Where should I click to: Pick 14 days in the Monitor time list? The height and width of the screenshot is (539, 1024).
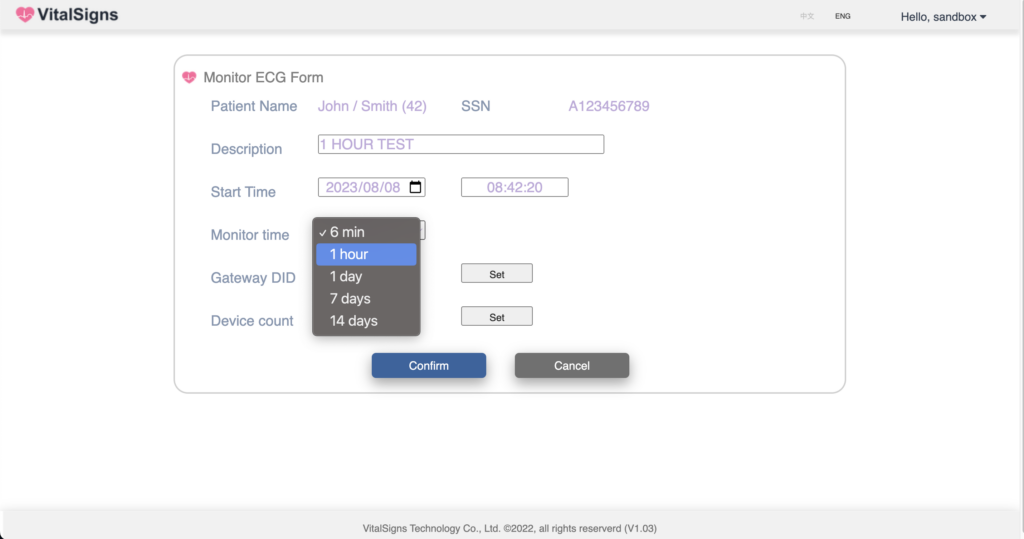366,321
